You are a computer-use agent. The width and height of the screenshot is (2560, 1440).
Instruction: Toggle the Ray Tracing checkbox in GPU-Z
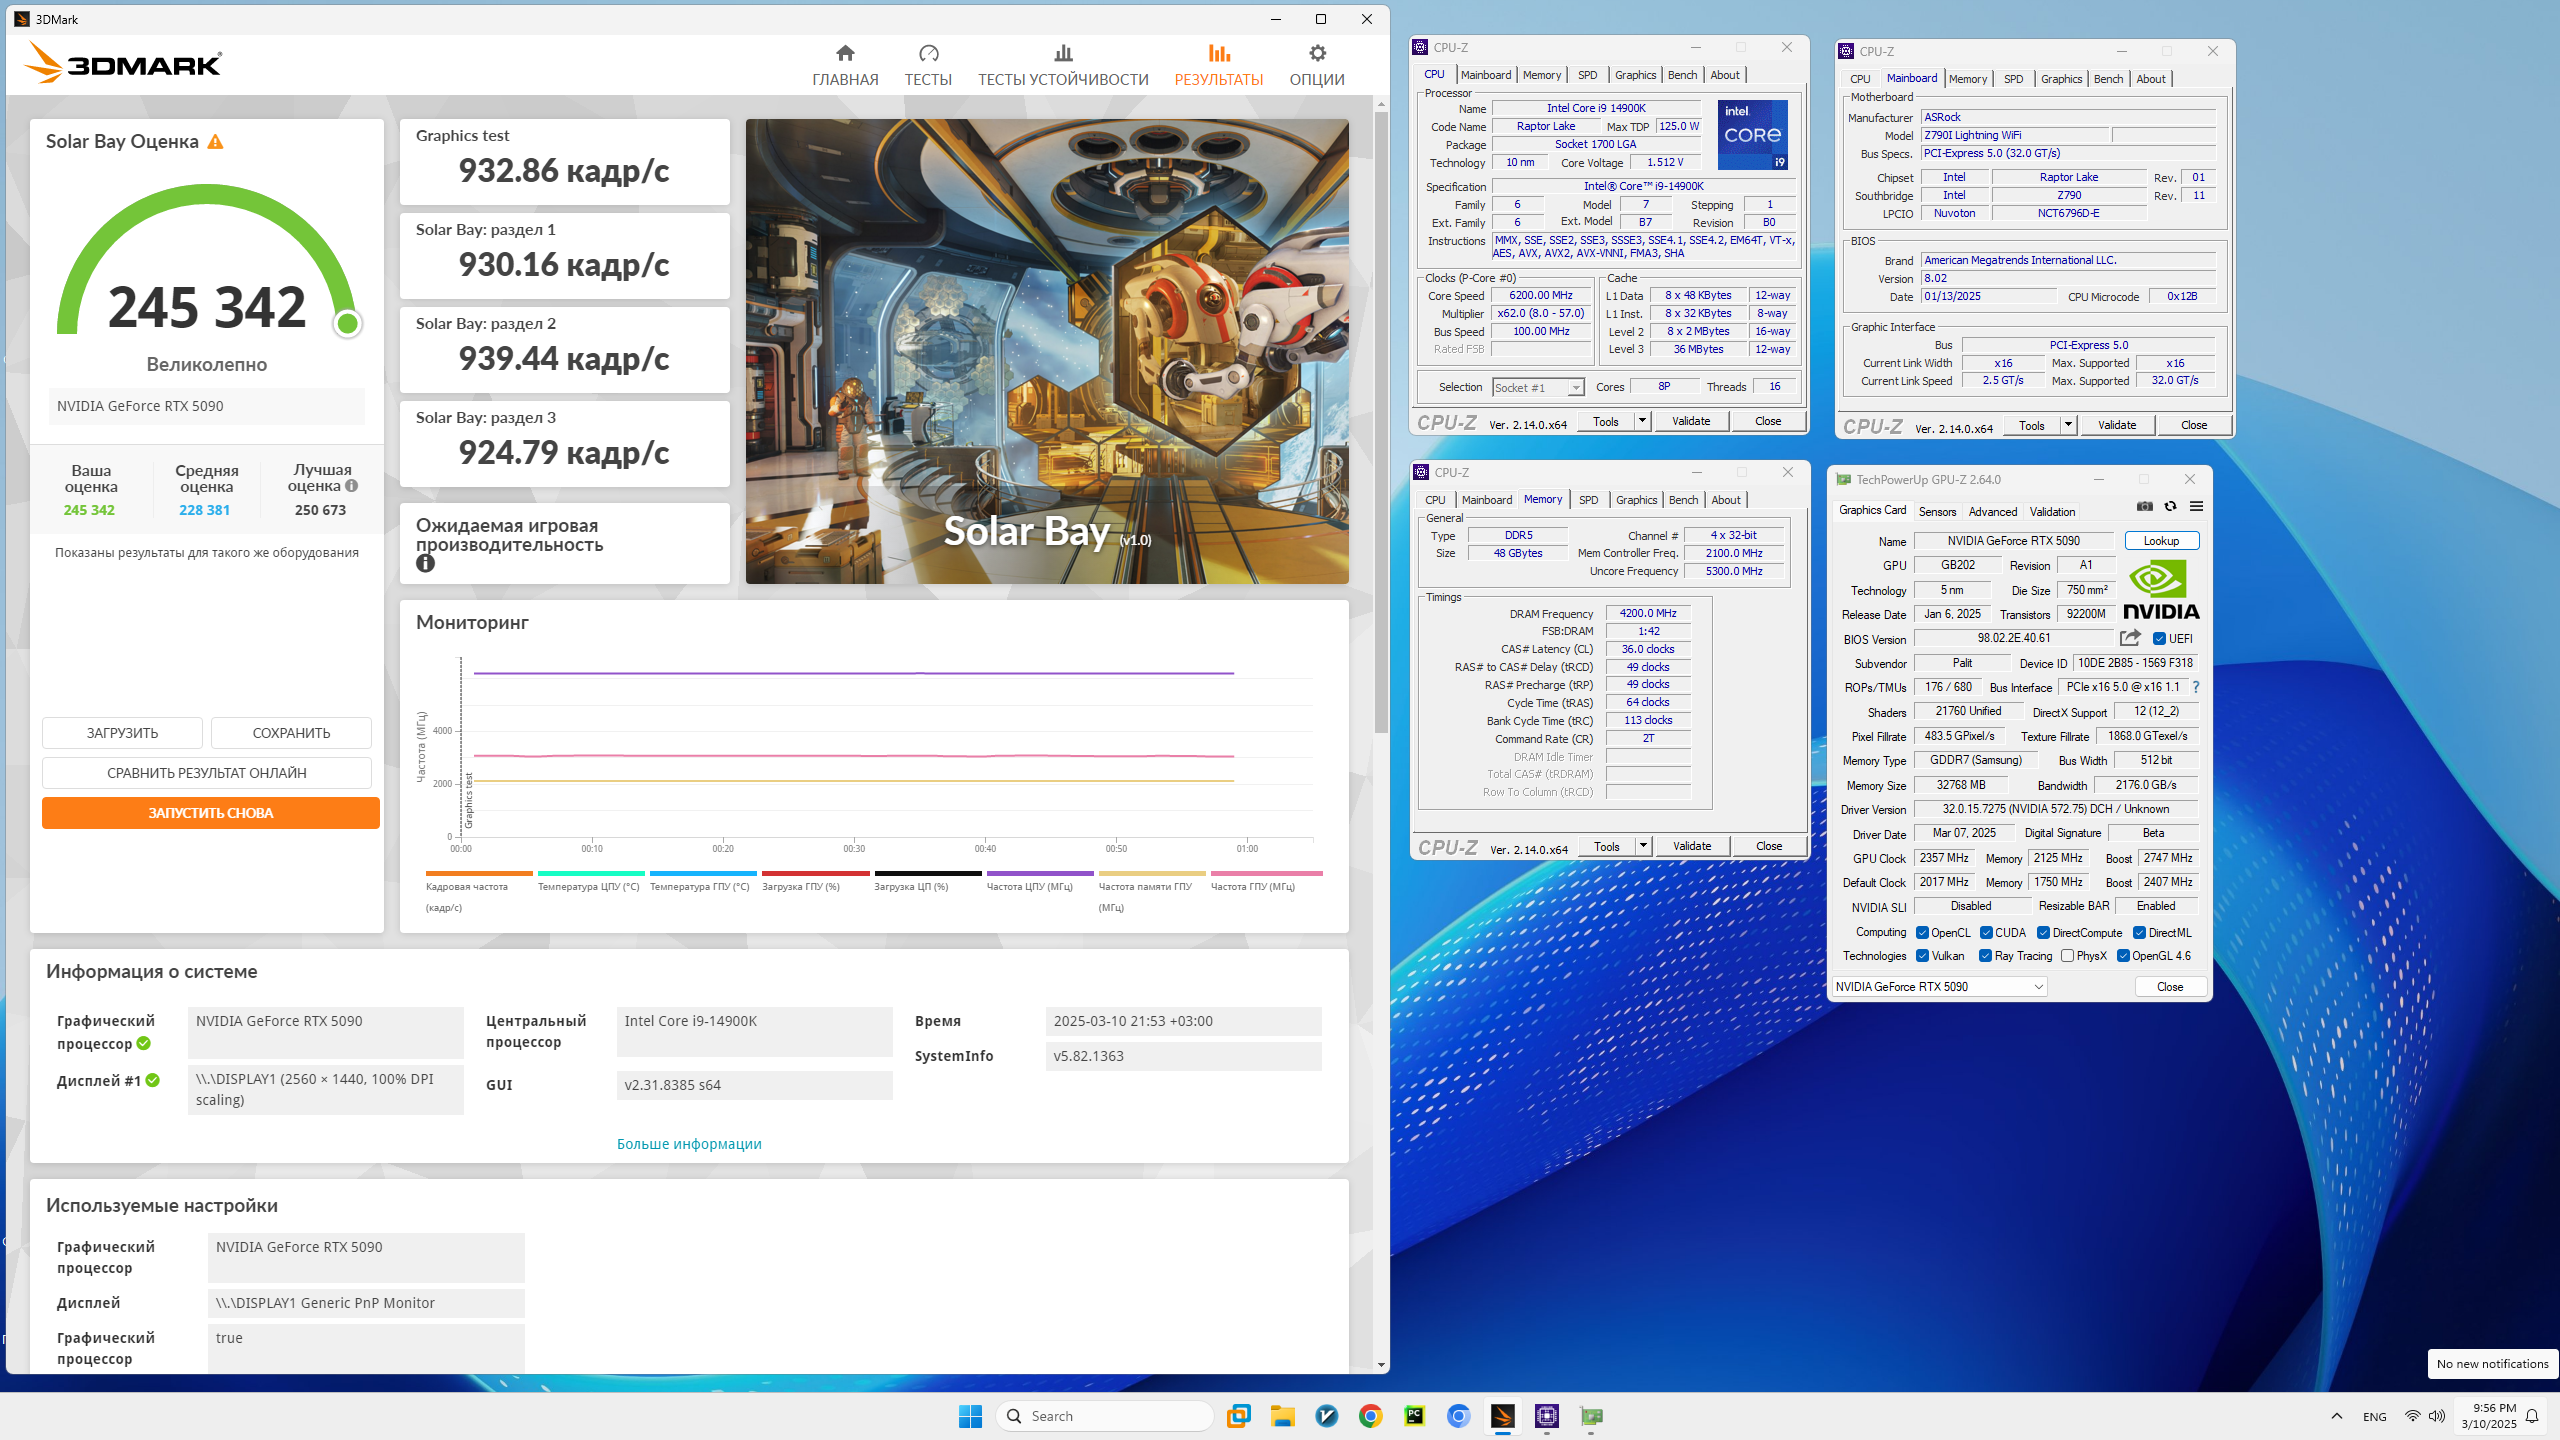tap(1985, 956)
